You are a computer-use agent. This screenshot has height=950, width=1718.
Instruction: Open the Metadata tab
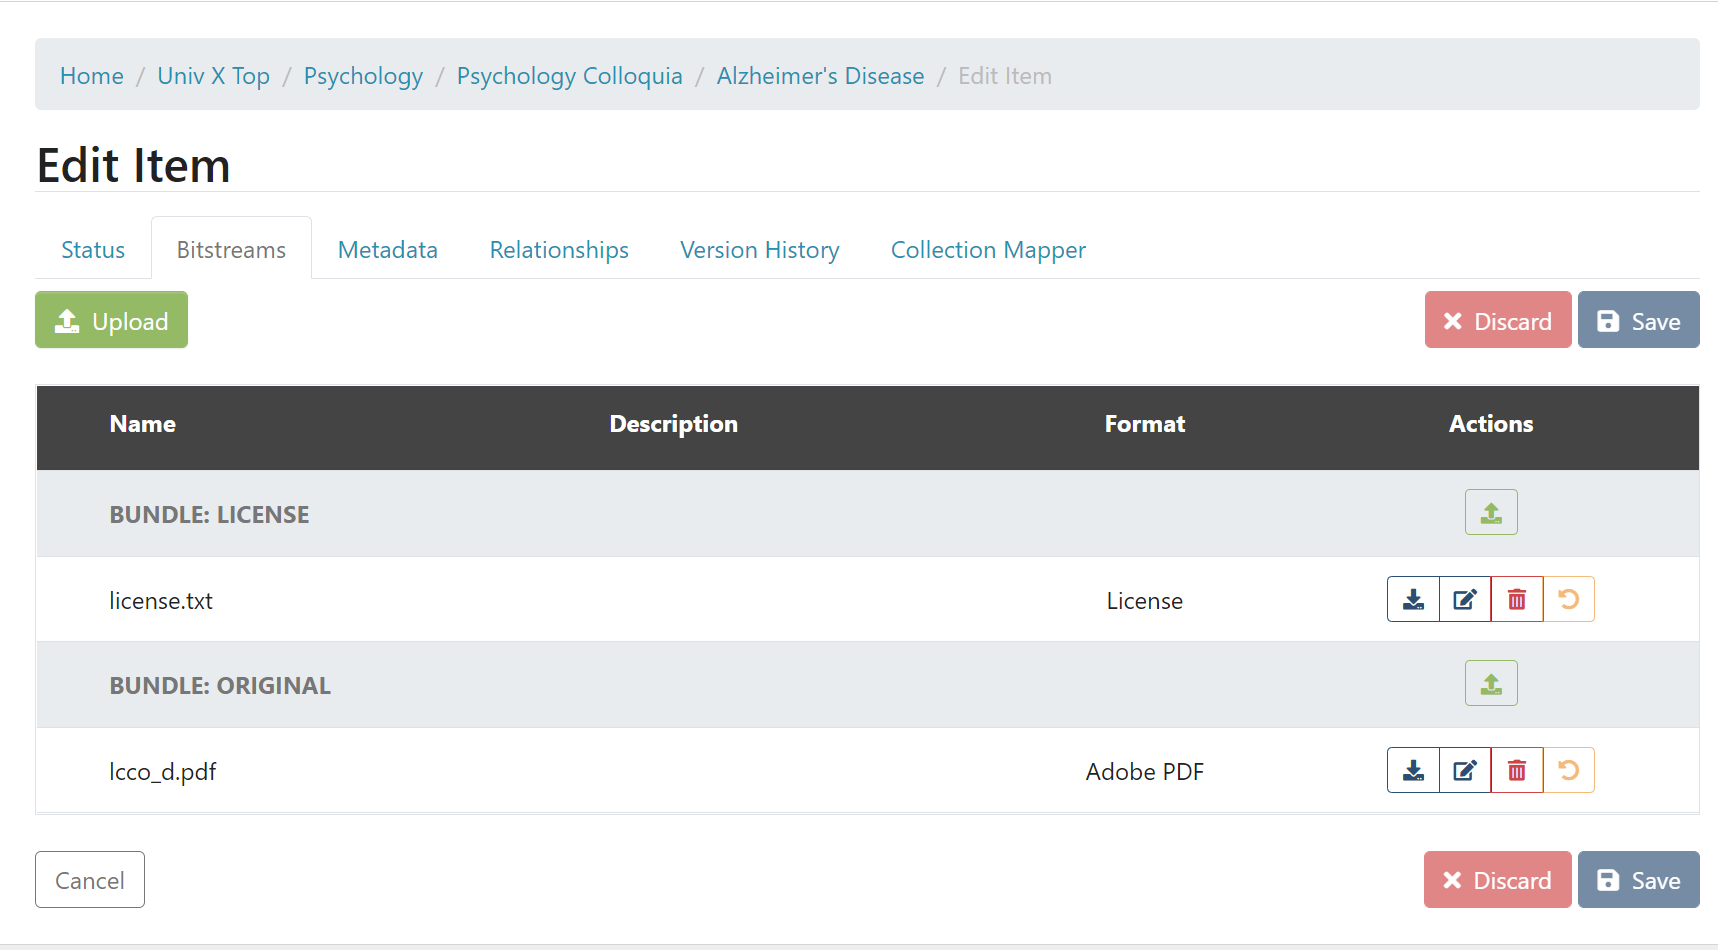point(388,250)
